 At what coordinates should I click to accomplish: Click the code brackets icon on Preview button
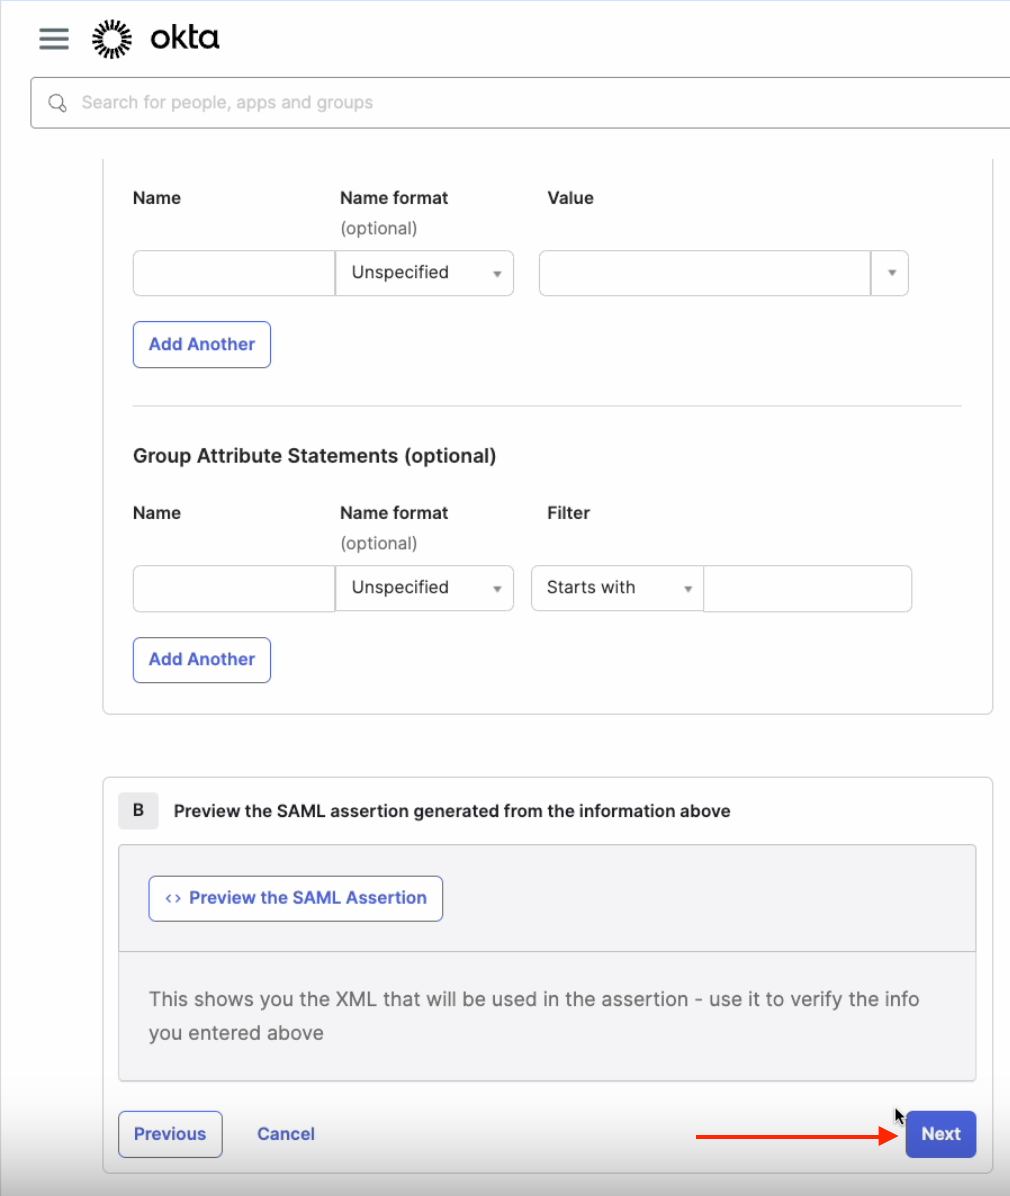tap(173, 898)
